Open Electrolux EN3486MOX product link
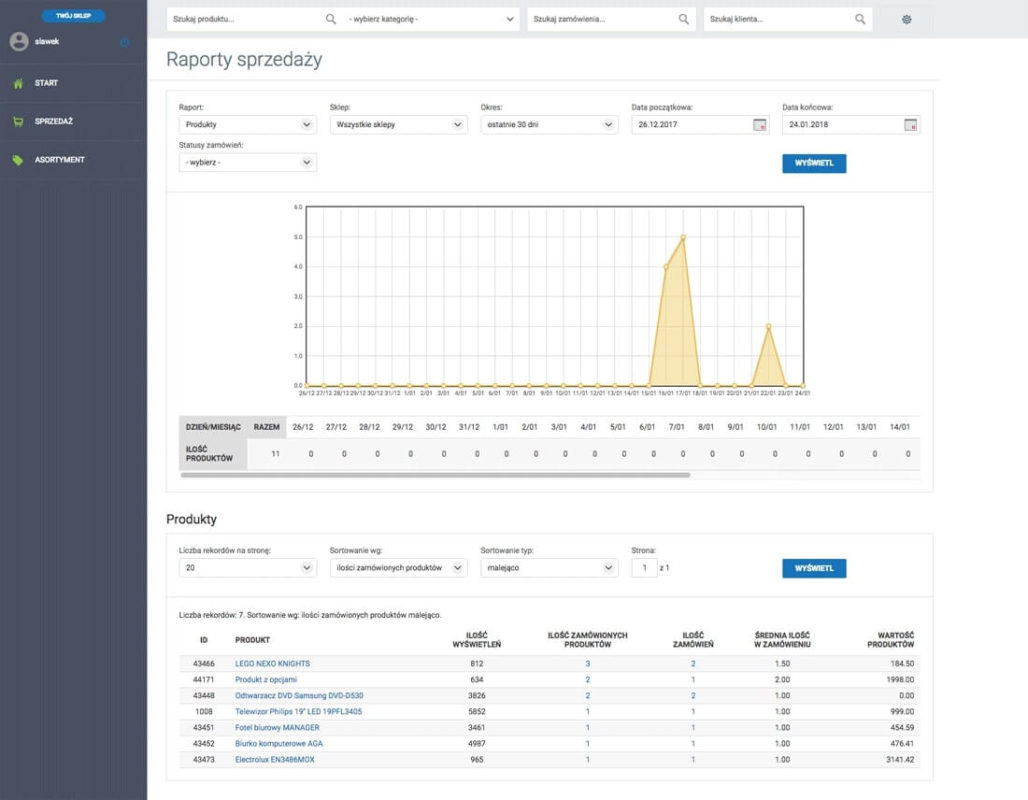The image size is (1028, 800). [275, 759]
